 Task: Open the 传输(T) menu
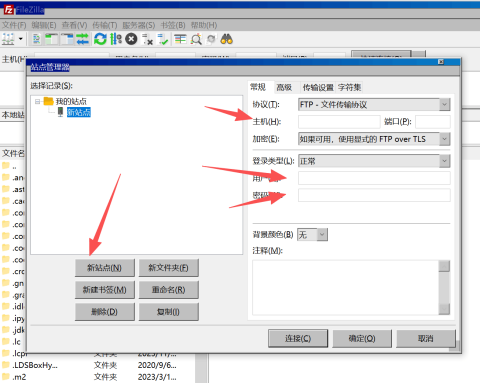tap(105, 25)
